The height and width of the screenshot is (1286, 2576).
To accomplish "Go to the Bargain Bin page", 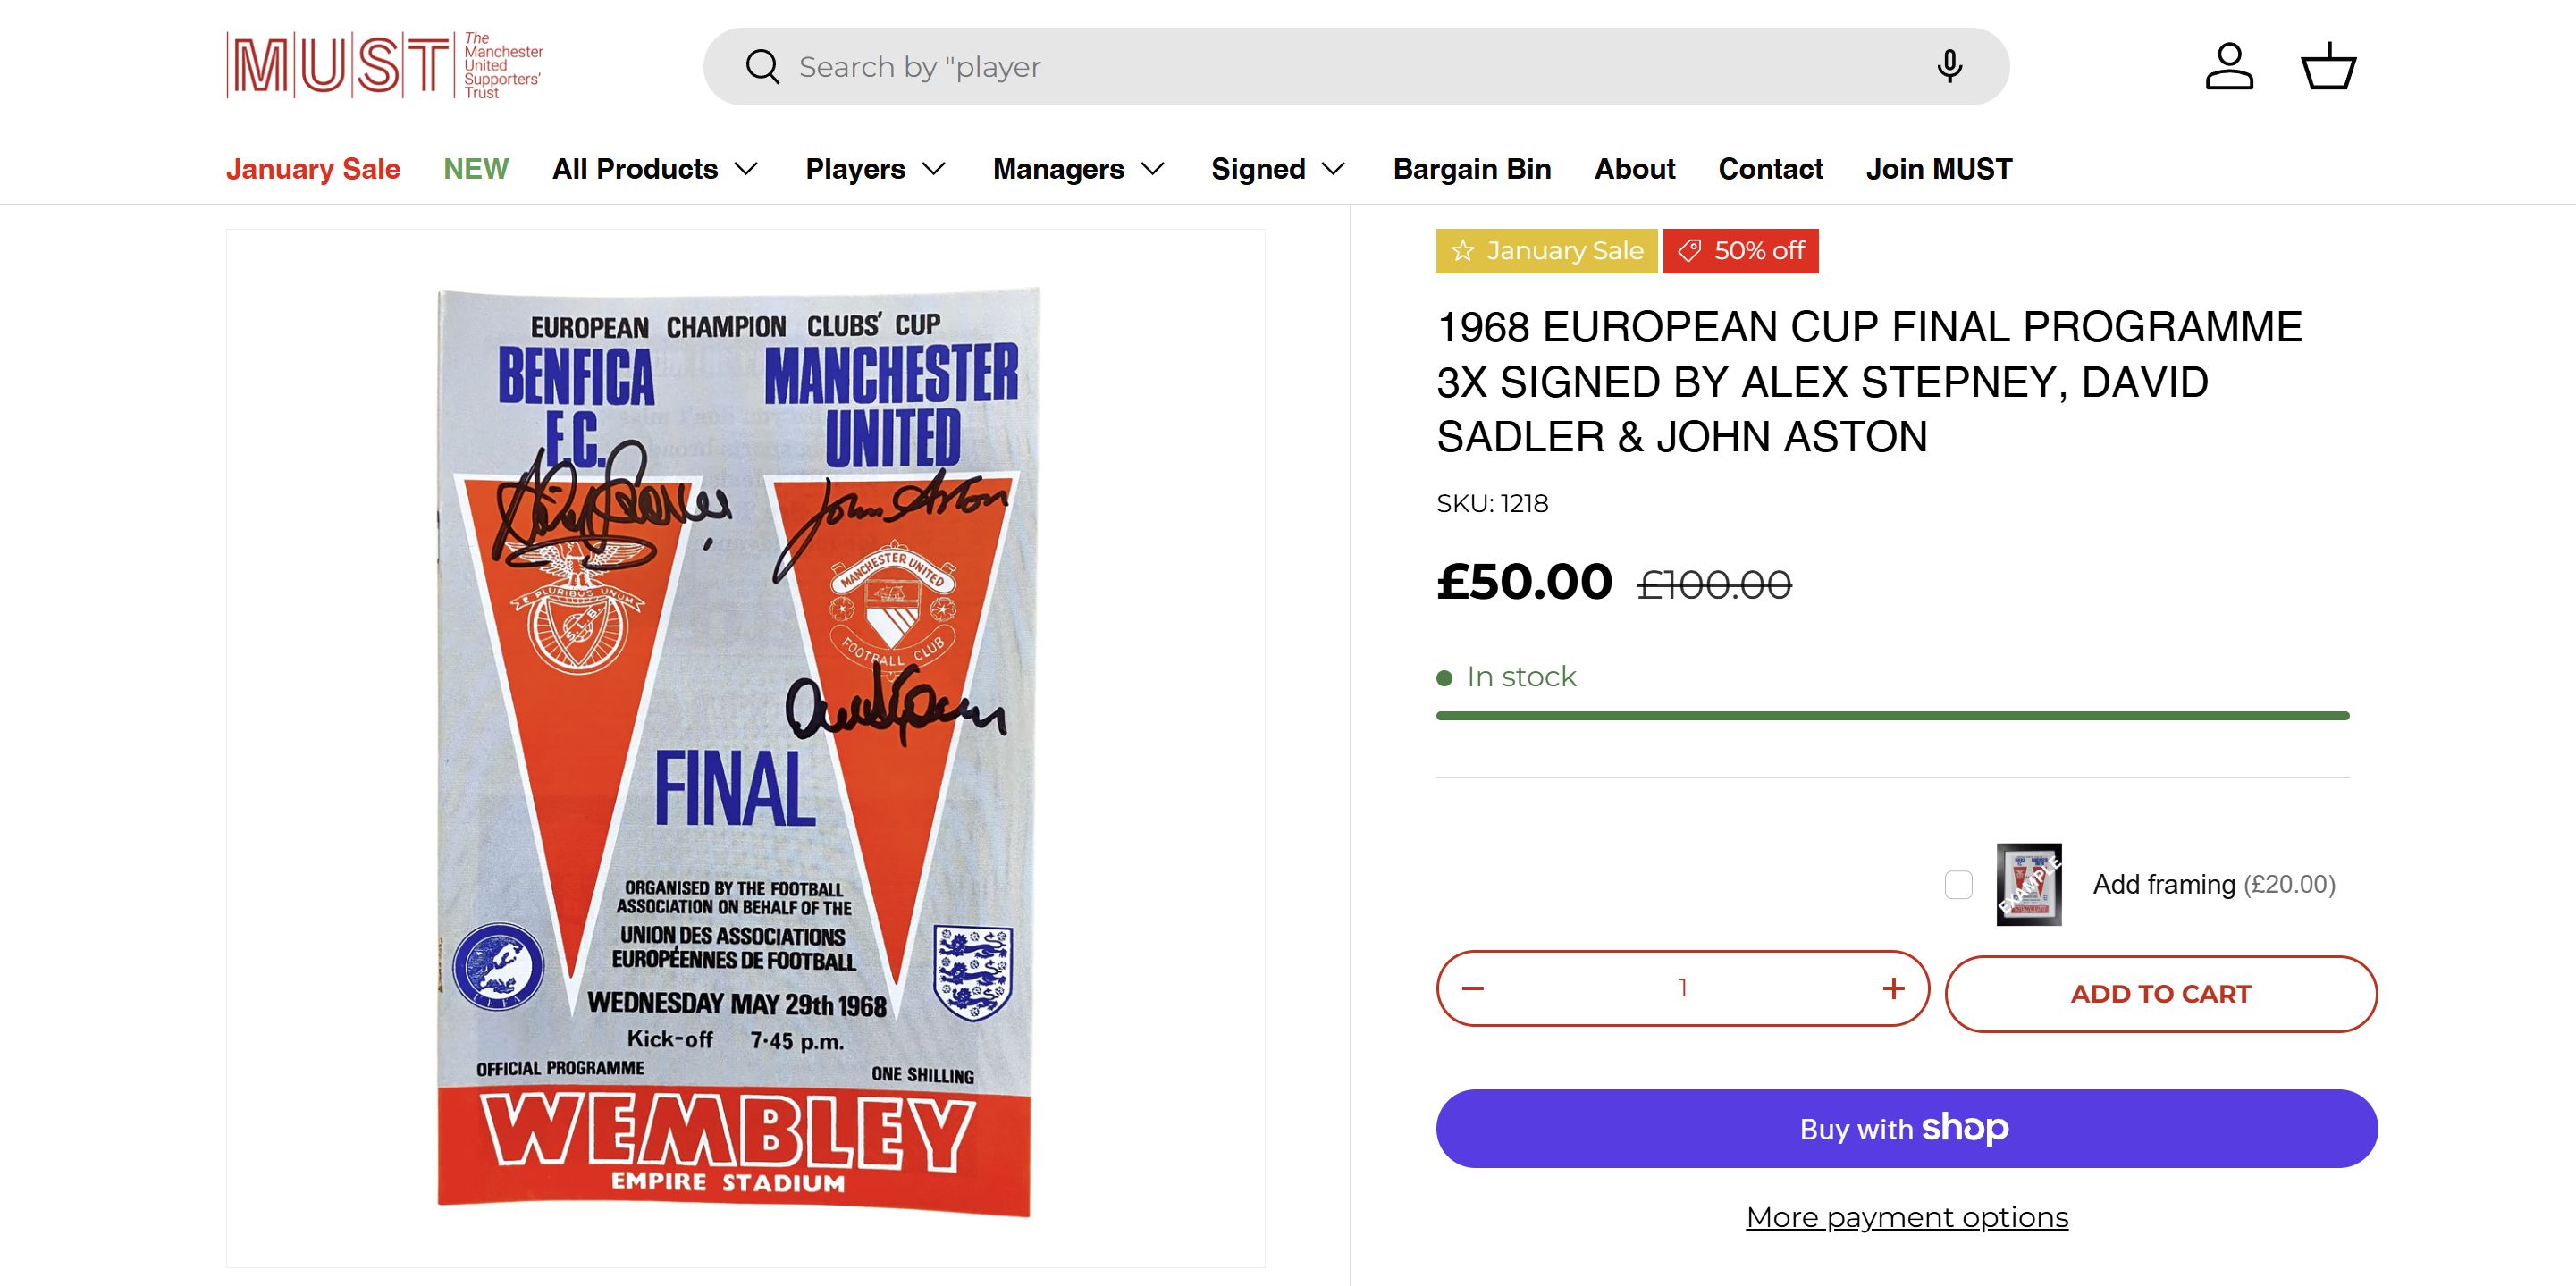I will pos(1472,169).
